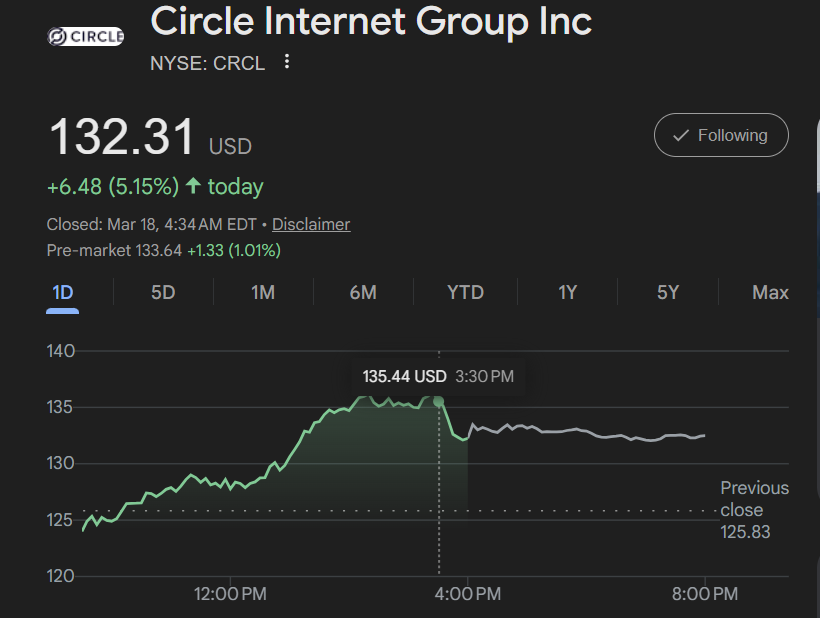
Task: Open the 6M time range
Action: click(x=363, y=292)
